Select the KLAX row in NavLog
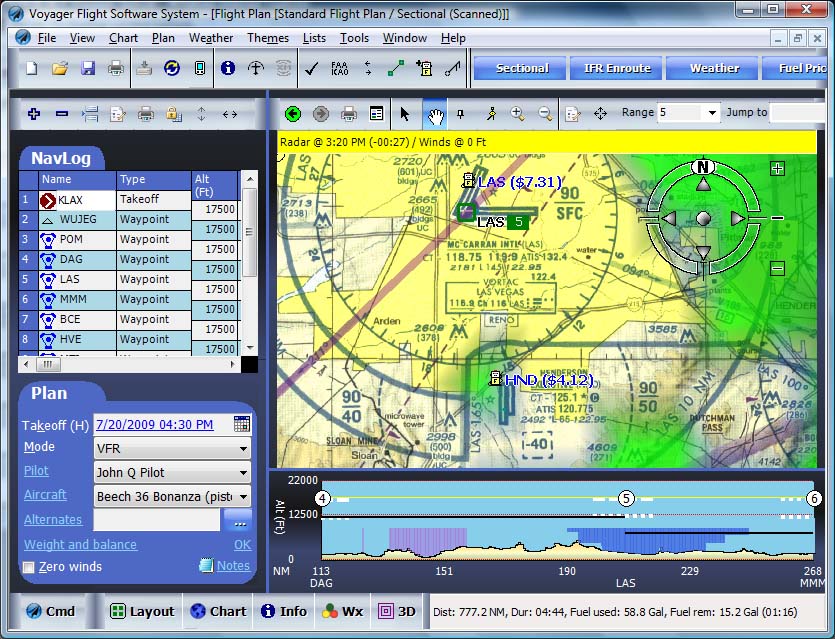Viewport: 835px width, 639px height. click(x=129, y=200)
